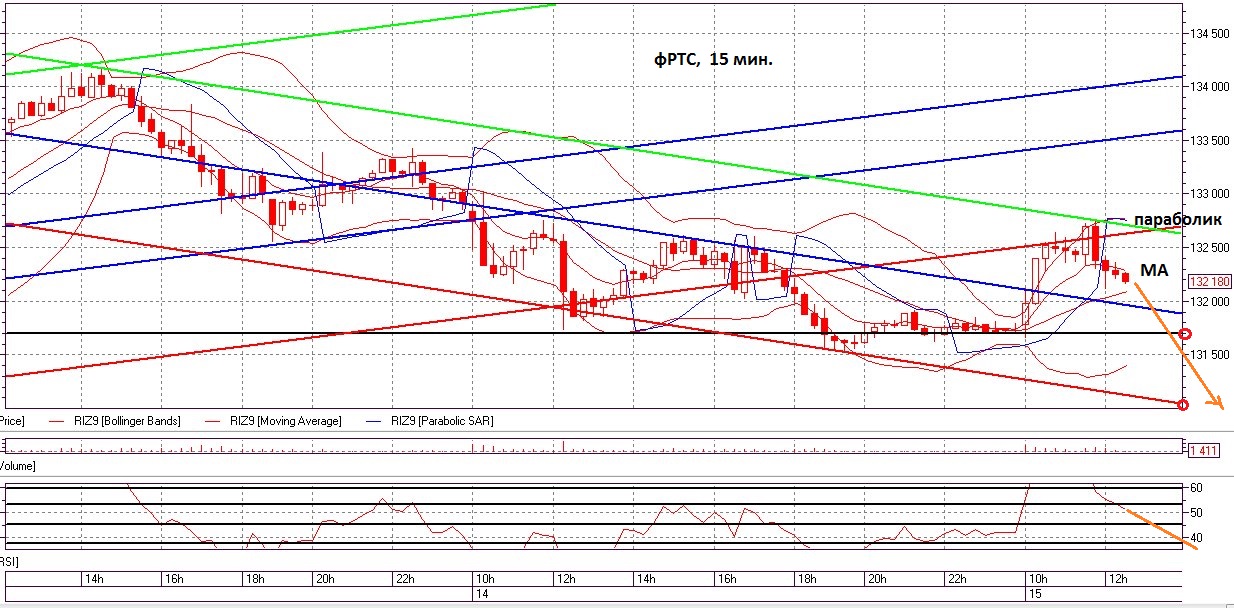Click the '134 500' price axis label
Viewport: 1234px width, 608px height.
(1211, 34)
